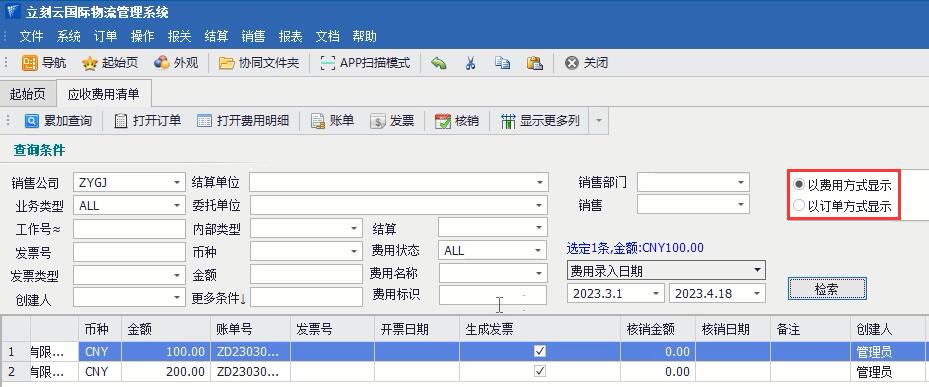Image resolution: width=929 pixels, height=387 pixels.
Task: Click the 关闭 close toolbar button
Action: 586,63
